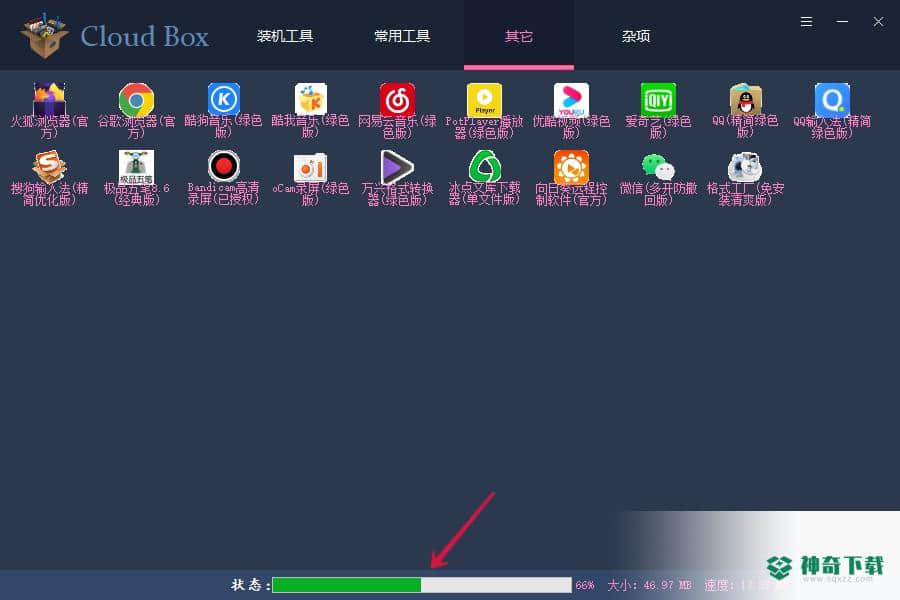Click the Bingdian Wenku downloader (冰点文库) icon
The height and width of the screenshot is (600, 900).
[484, 167]
